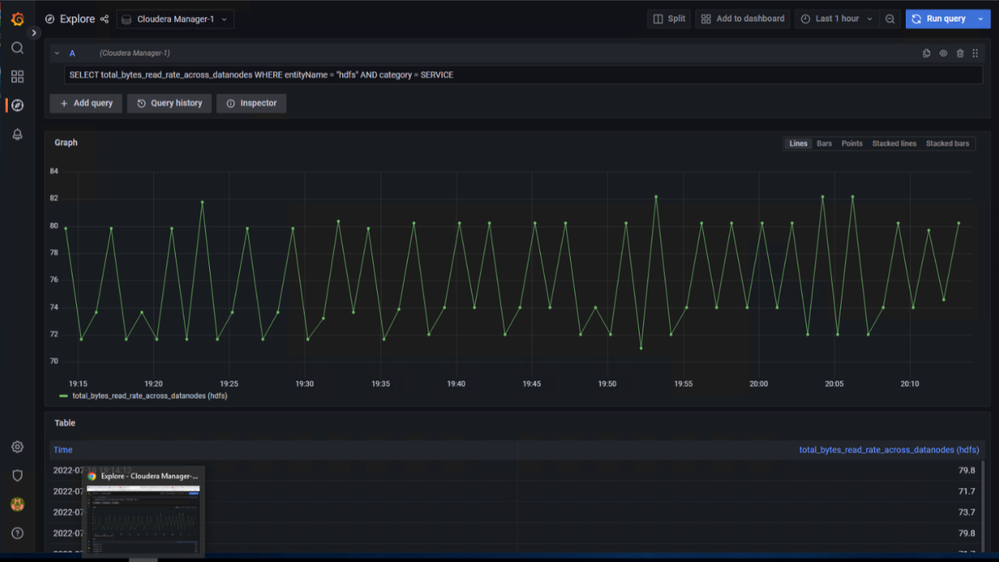Viewport: 999px width, 562px height.
Task: Click the zoom out time range icon
Action: tap(890, 19)
